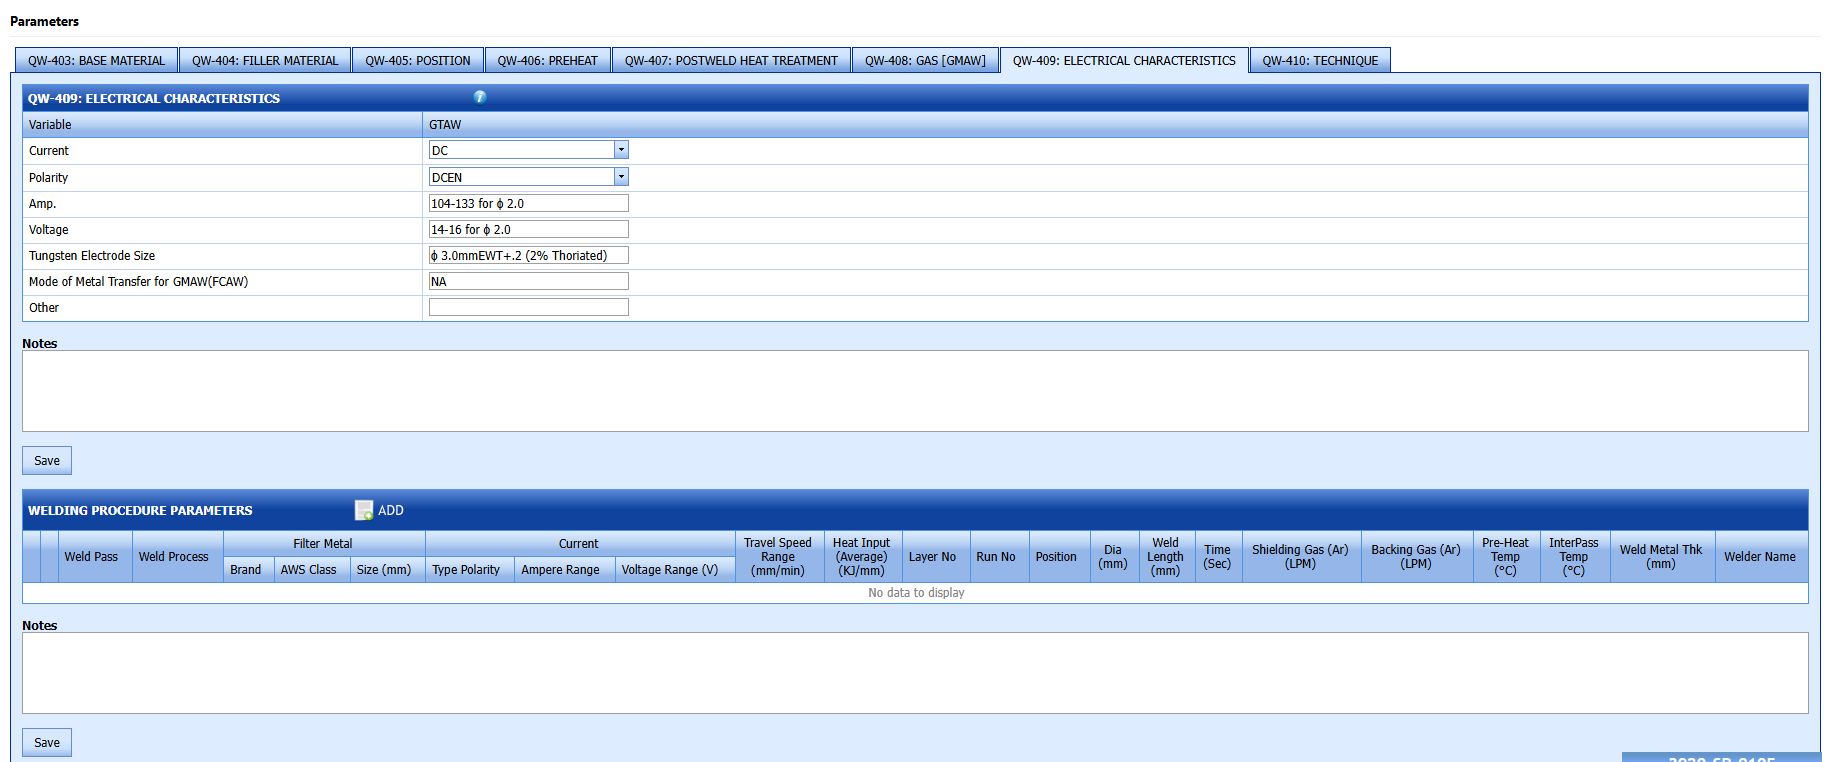The image size is (1830, 762).
Task: Open QW-407: Postweld Heat Treatment tab
Action: coord(731,61)
